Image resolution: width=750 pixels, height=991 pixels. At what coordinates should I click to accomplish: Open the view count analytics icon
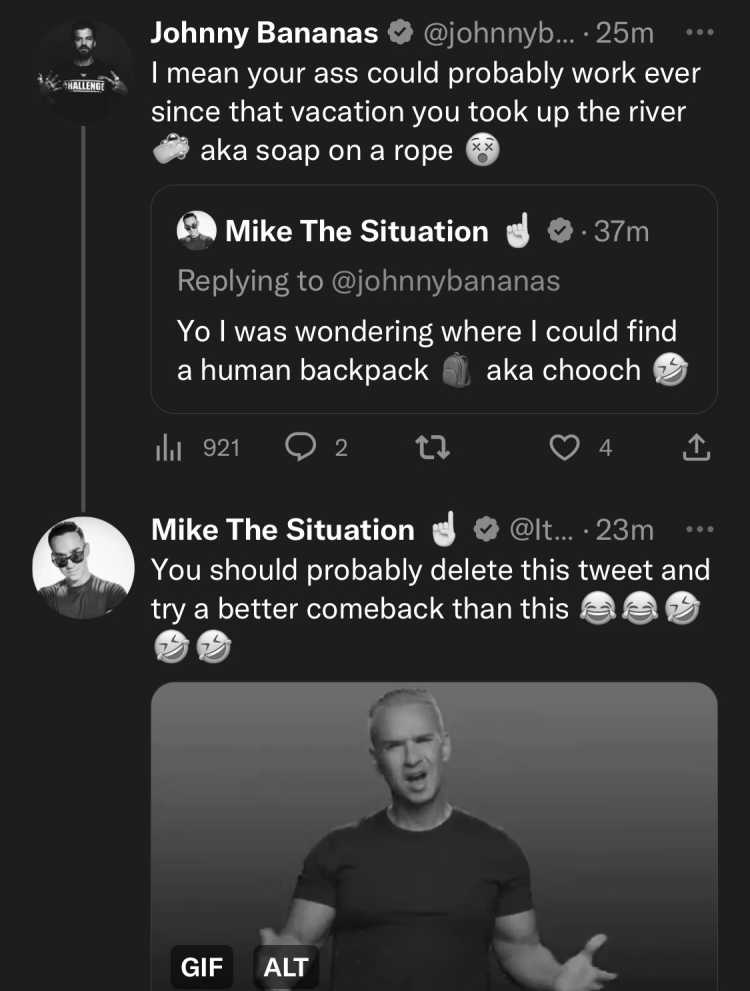point(168,448)
